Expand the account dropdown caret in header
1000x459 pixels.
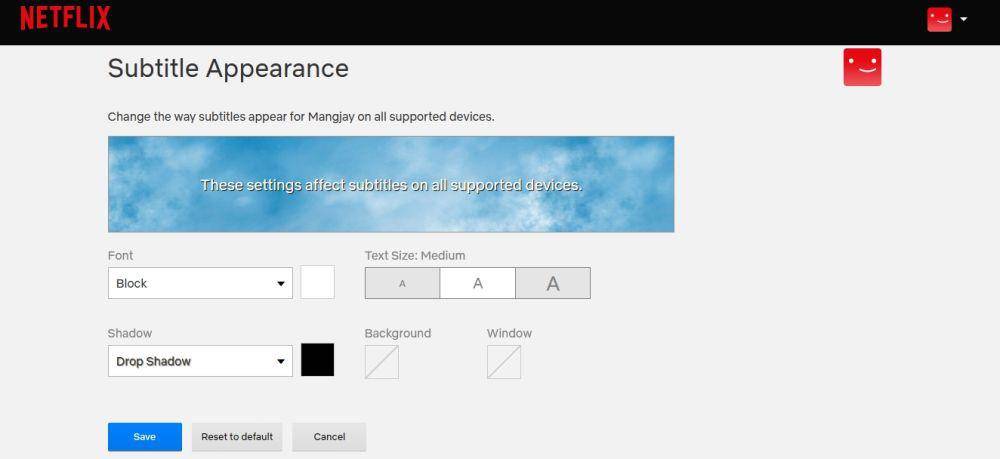point(964,19)
